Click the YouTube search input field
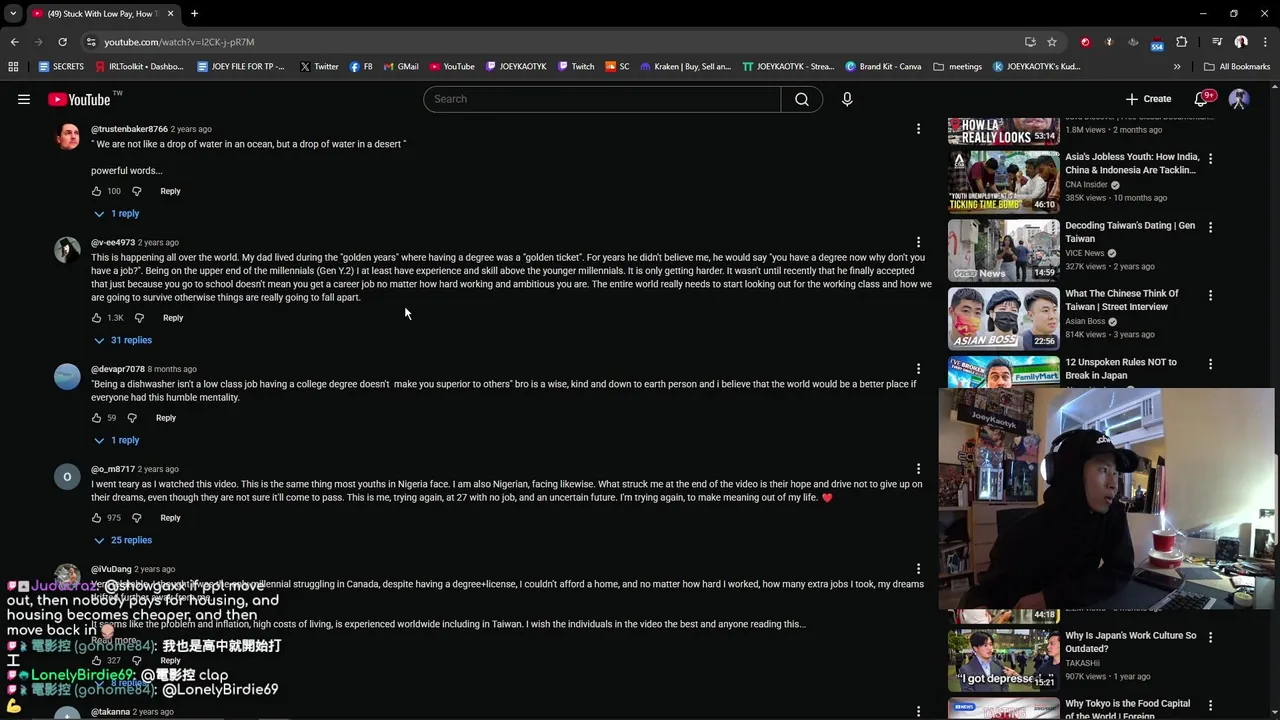This screenshot has height=720, width=1280. [602, 99]
